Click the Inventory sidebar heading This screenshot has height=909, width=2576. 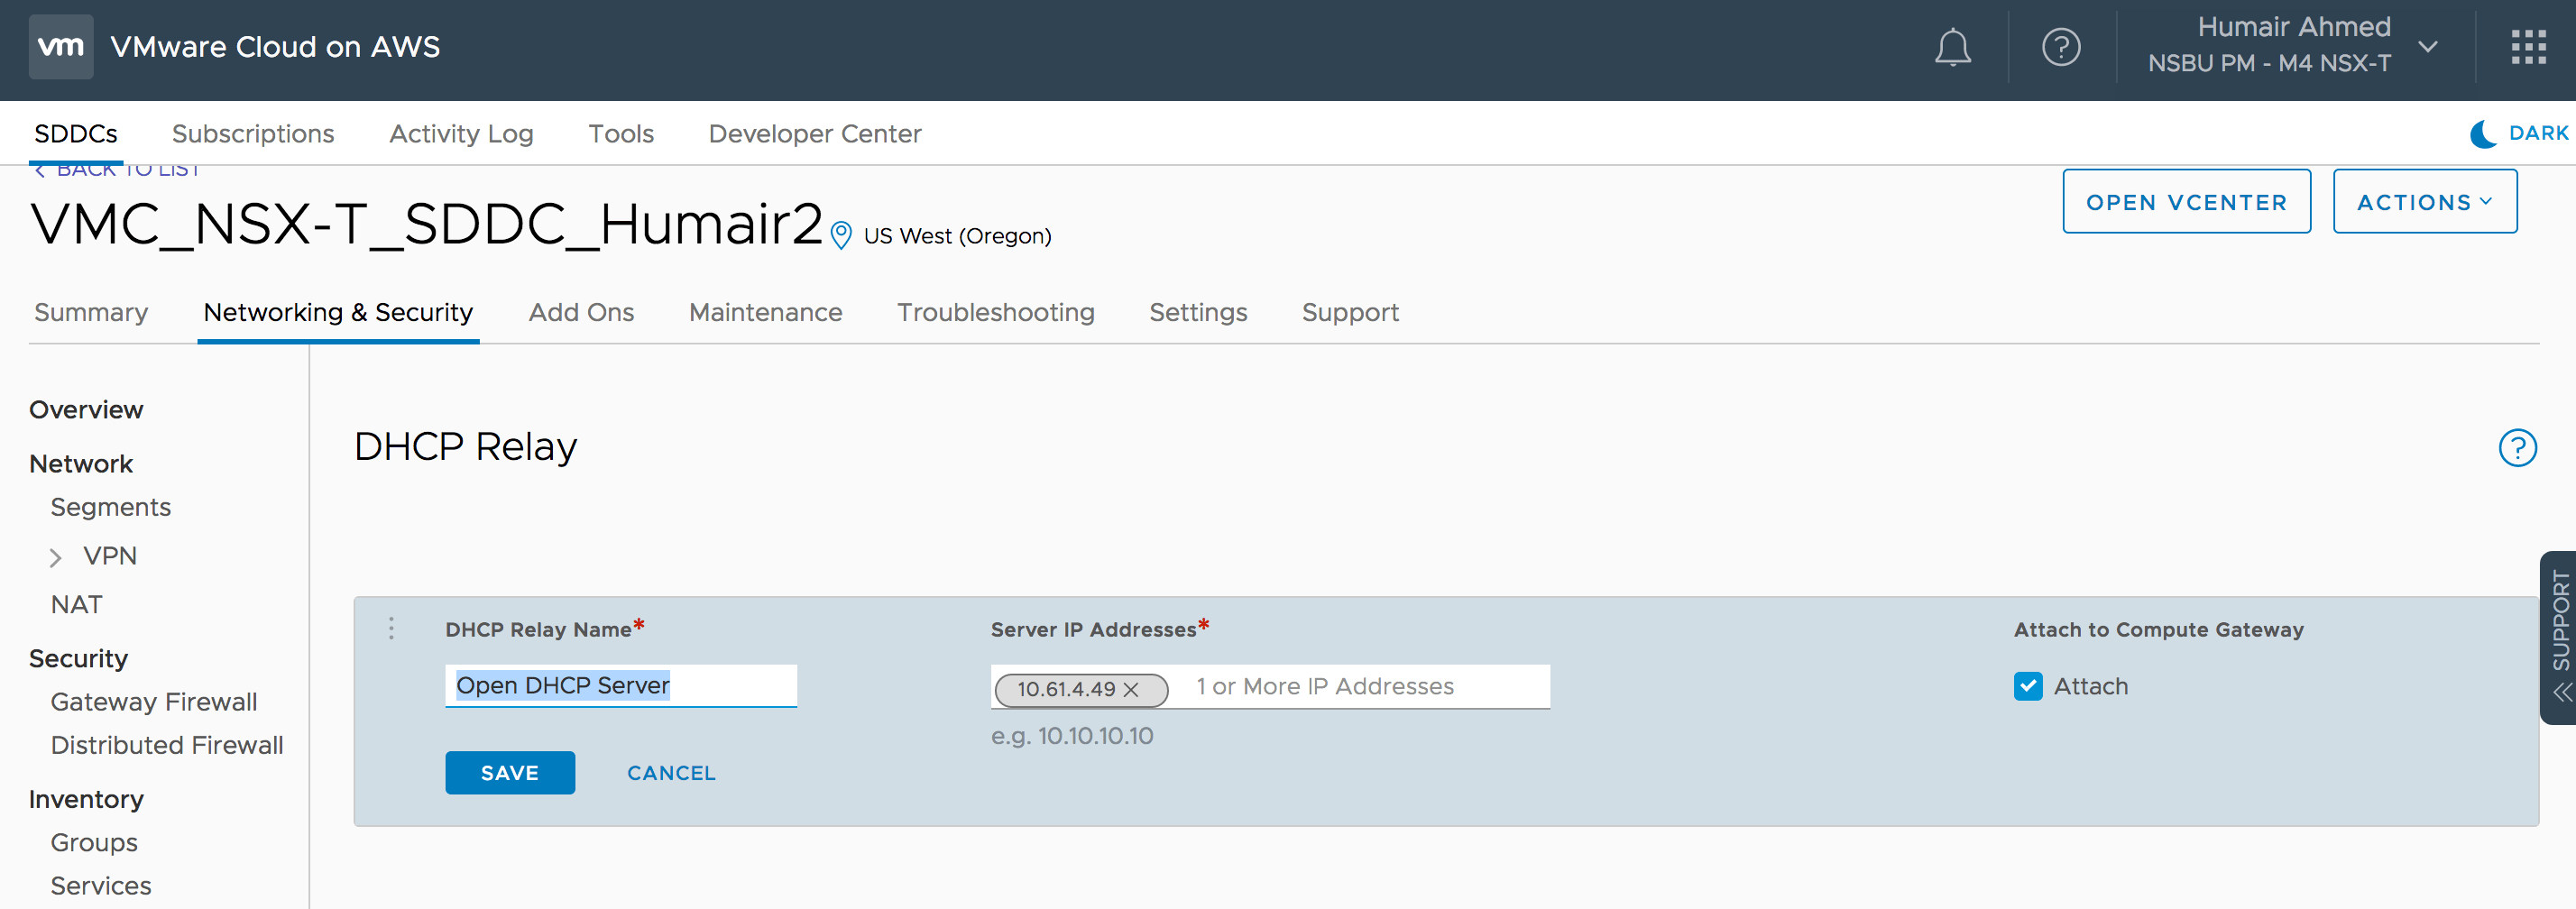tap(86, 800)
